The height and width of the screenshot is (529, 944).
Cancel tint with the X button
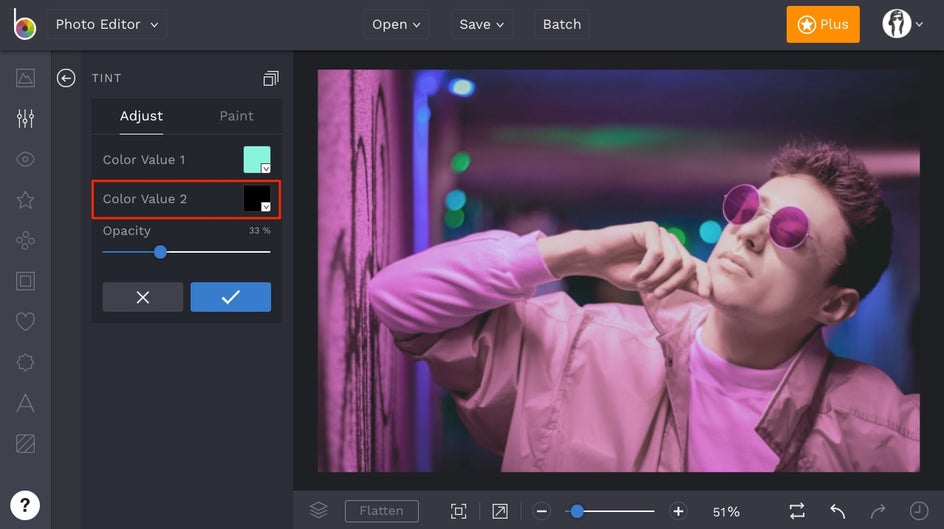point(143,297)
